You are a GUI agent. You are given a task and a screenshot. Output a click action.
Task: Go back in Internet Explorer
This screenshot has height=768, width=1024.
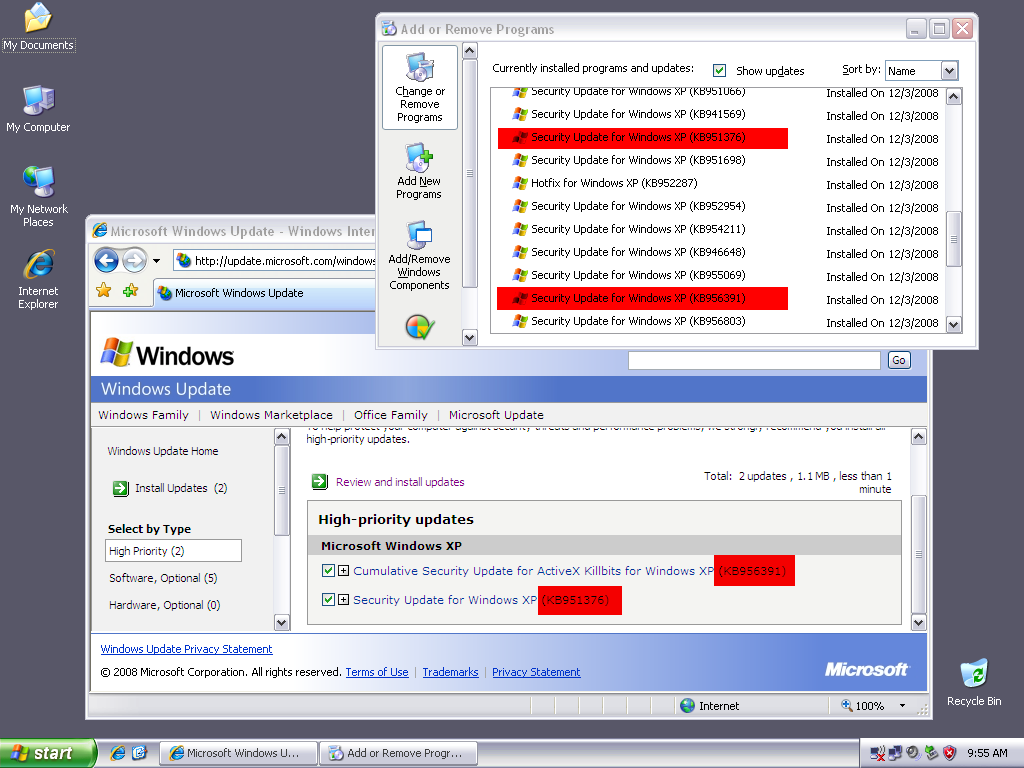coord(106,261)
